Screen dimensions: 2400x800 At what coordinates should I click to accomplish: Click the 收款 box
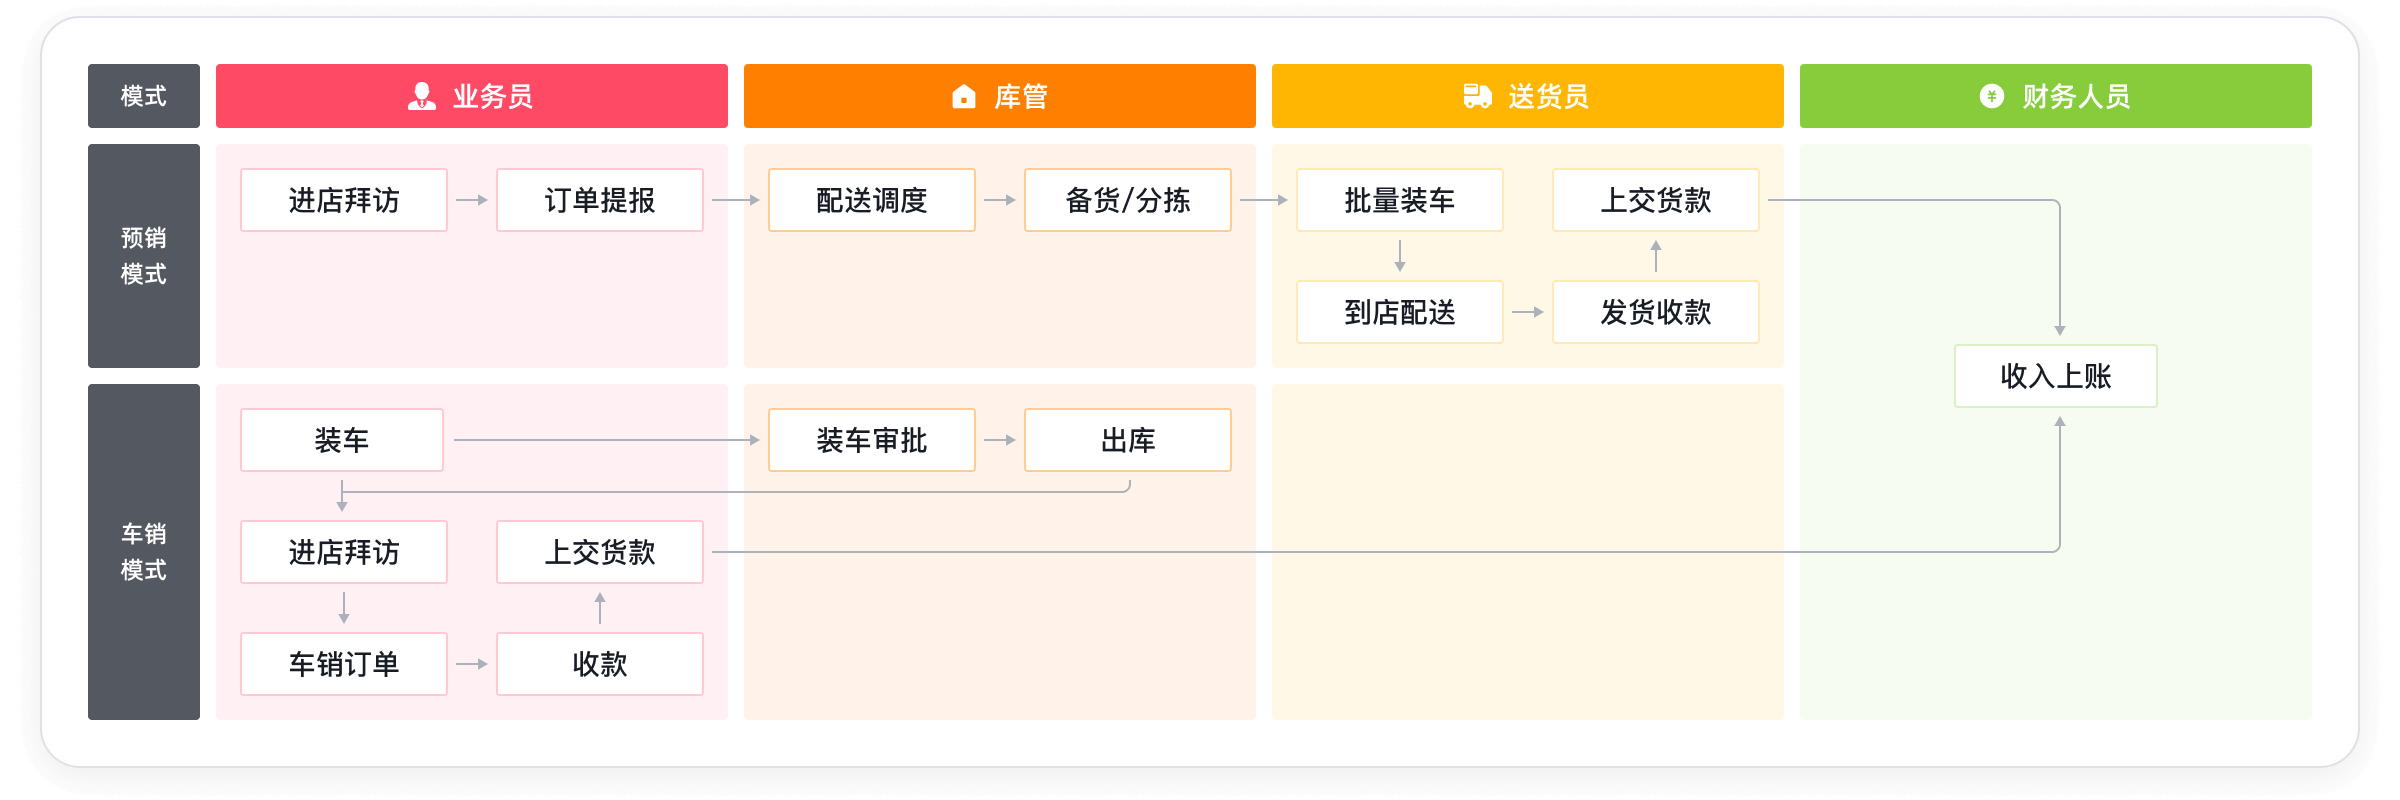(600, 664)
